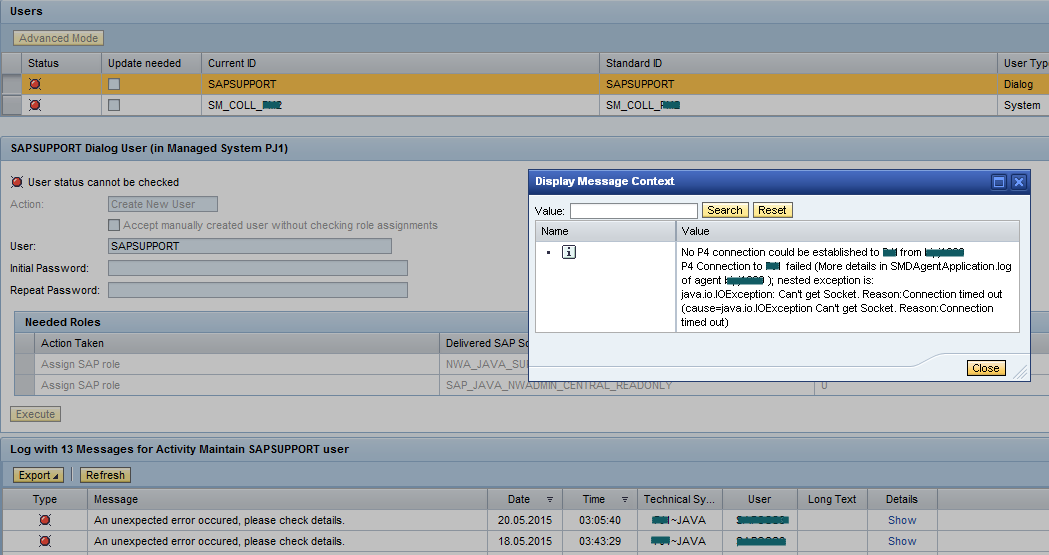Click the Details column header

pos(902,499)
